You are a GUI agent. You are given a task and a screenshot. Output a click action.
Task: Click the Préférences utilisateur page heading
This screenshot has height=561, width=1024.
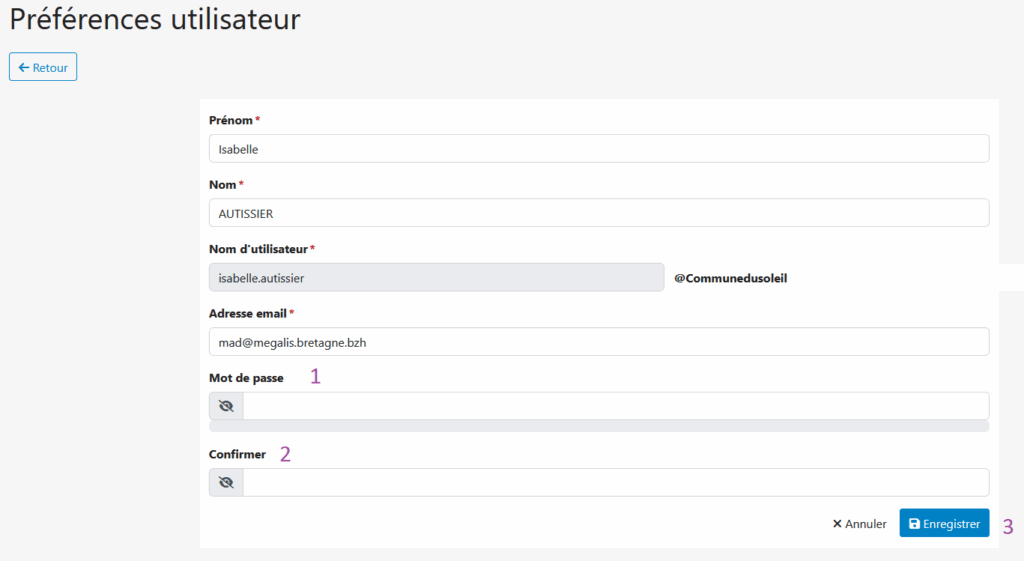tap(155, 19)
